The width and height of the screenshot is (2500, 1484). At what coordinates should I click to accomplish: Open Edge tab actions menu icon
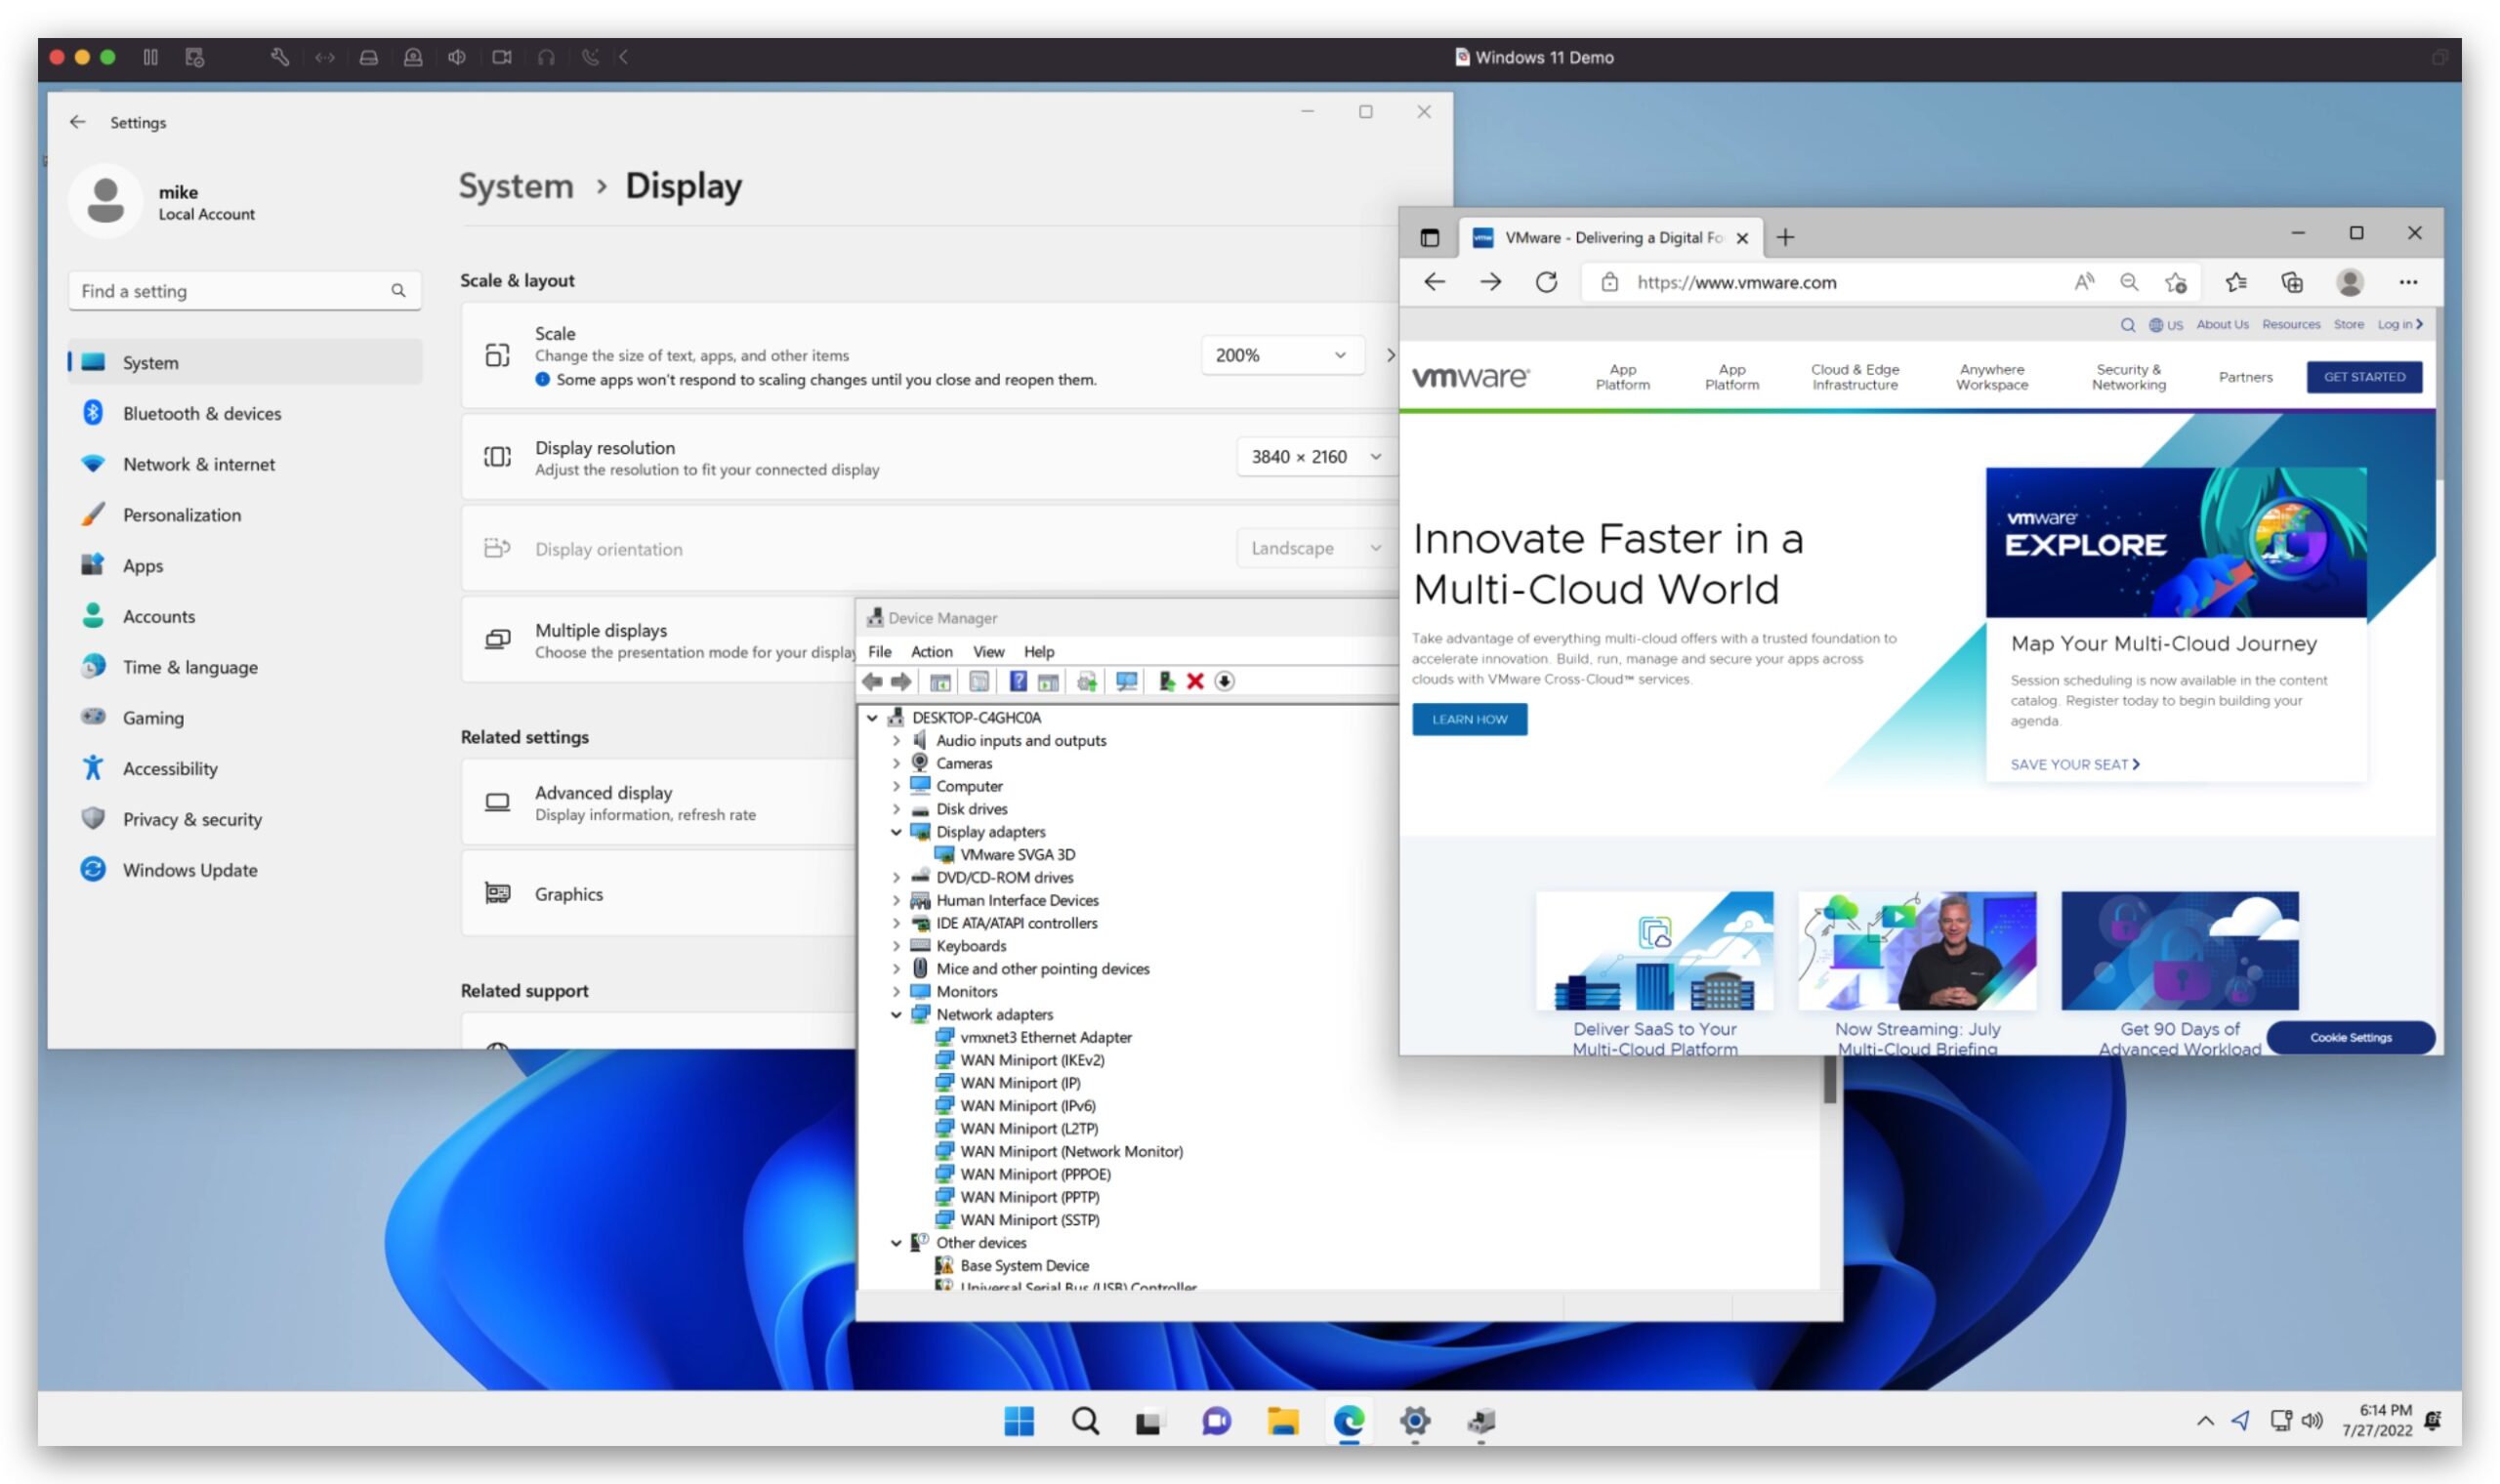1430,237
